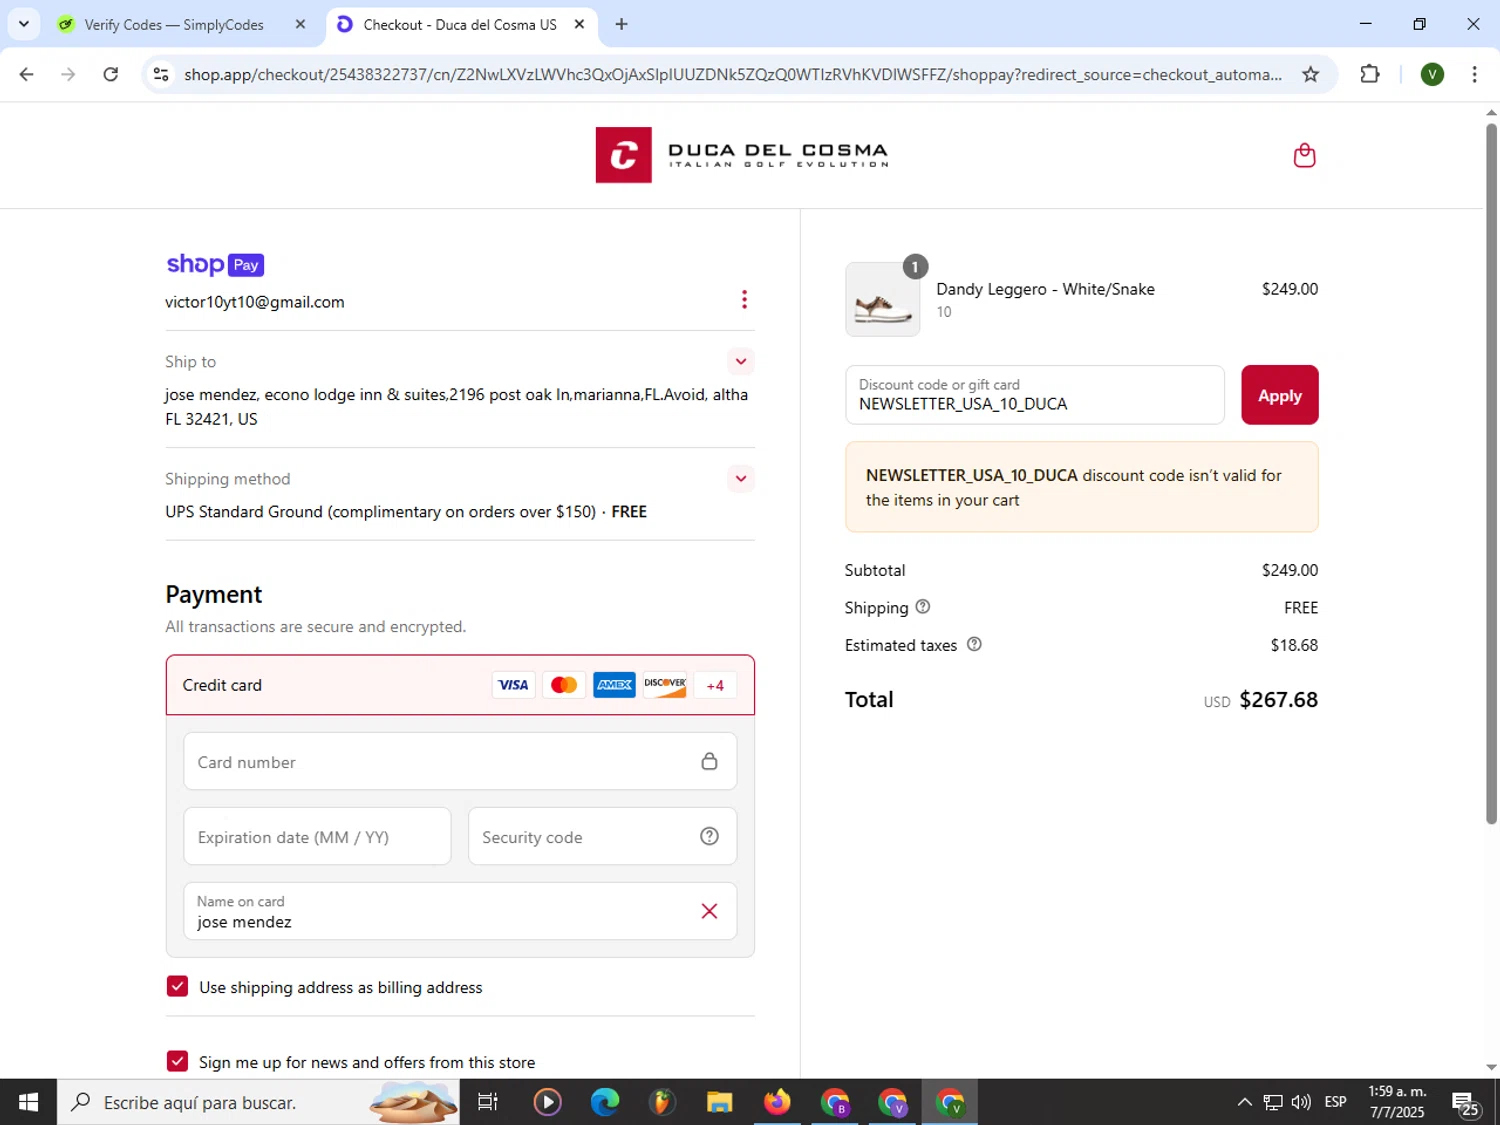Click into the Card number field

coord(460,762)
